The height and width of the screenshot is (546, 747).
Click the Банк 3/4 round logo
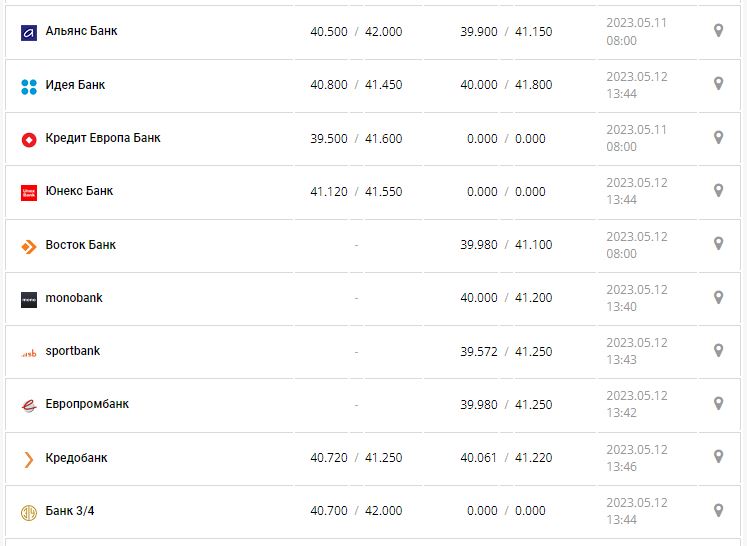pyautogui.click(x=28, y=512)
